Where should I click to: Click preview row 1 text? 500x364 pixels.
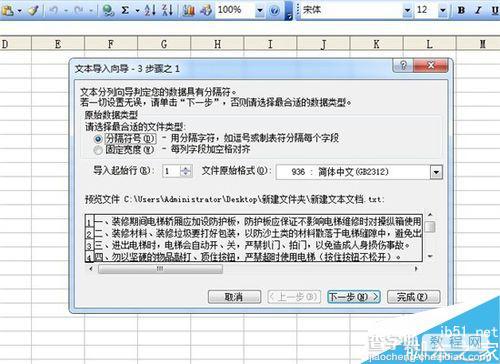tap(258, 221)
